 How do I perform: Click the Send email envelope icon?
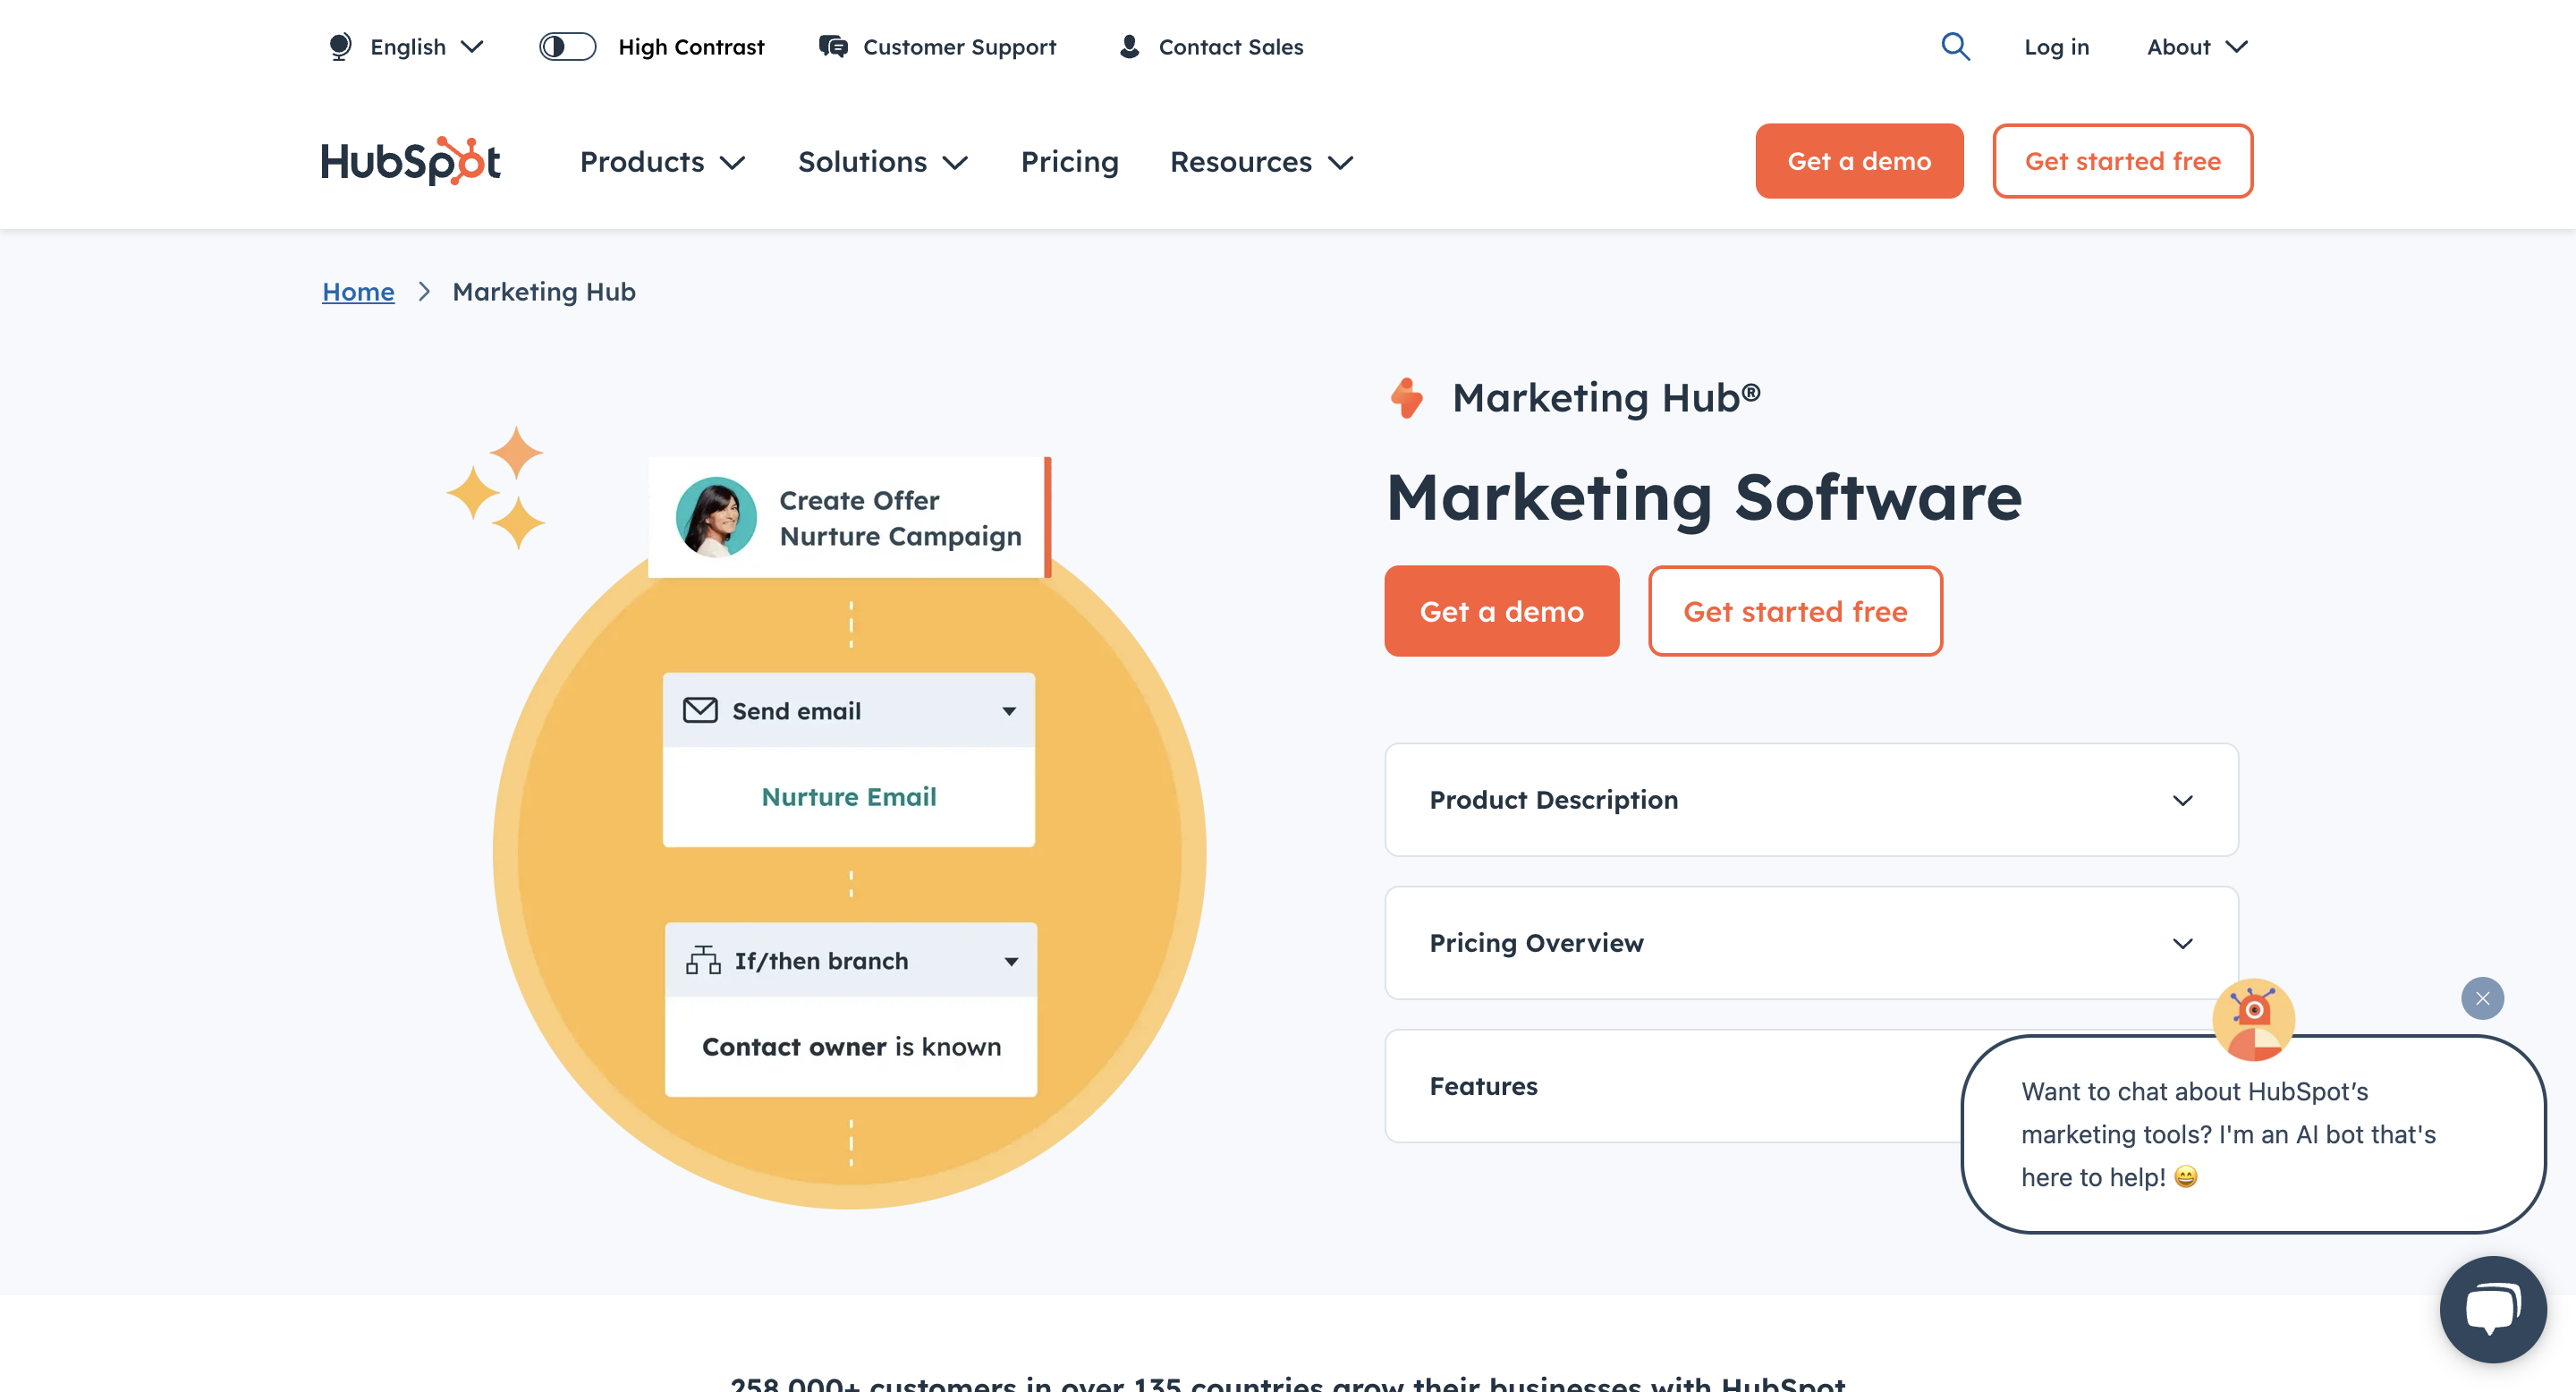pos(700,710)
